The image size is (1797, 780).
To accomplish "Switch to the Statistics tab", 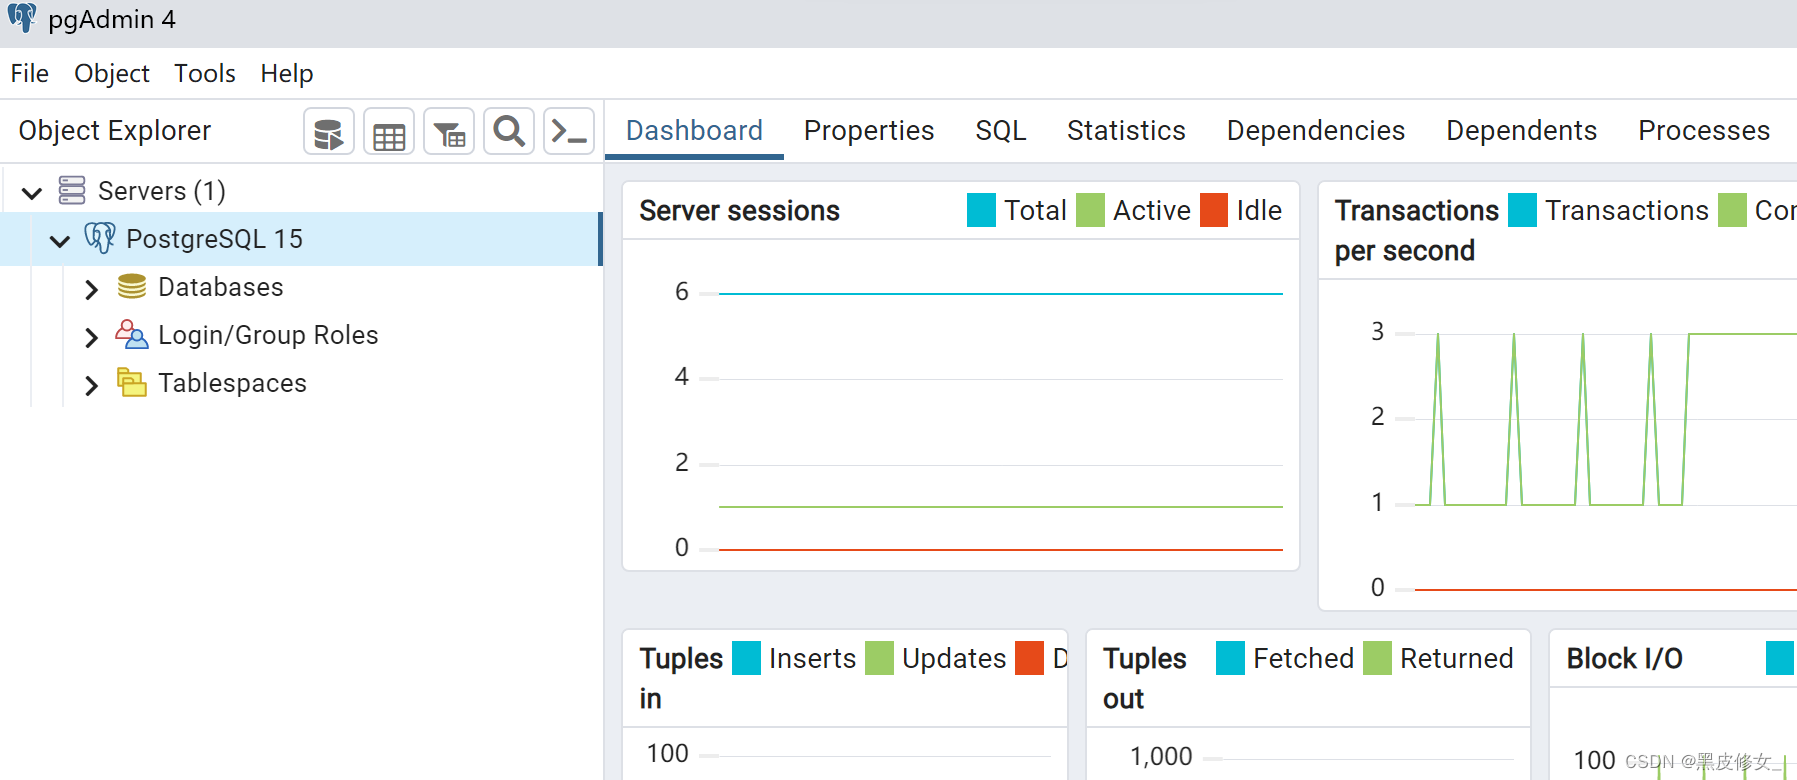I will (1126, 130).
